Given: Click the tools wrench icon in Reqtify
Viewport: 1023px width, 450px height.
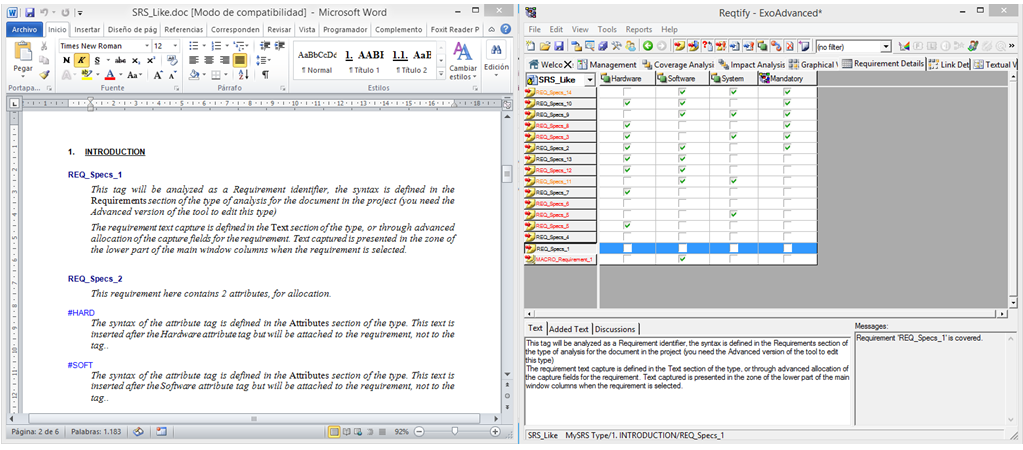Looking at the screenshot, I should [x=617, y=46].
